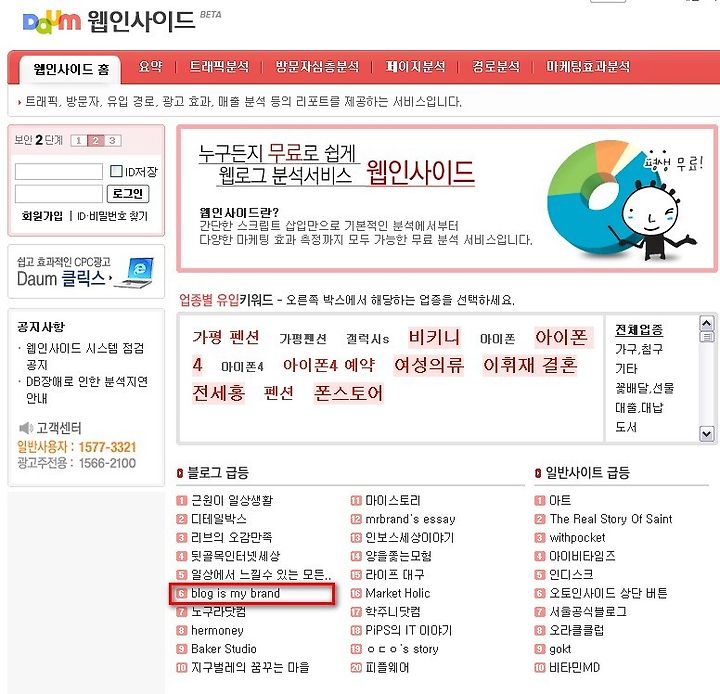720x694 pixels.
Task: Click the Daum logo
Action: [51, 22]
